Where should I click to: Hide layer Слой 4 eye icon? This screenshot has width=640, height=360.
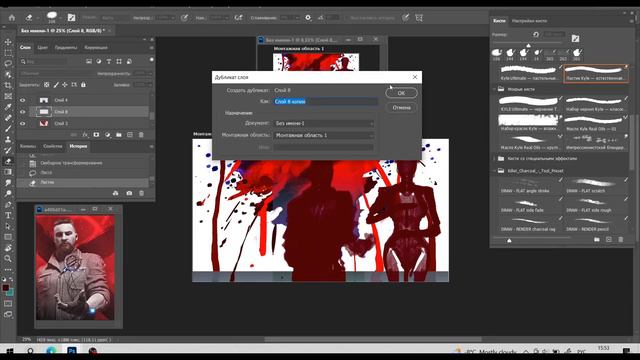pyautogui.click(x=23, y=100)
